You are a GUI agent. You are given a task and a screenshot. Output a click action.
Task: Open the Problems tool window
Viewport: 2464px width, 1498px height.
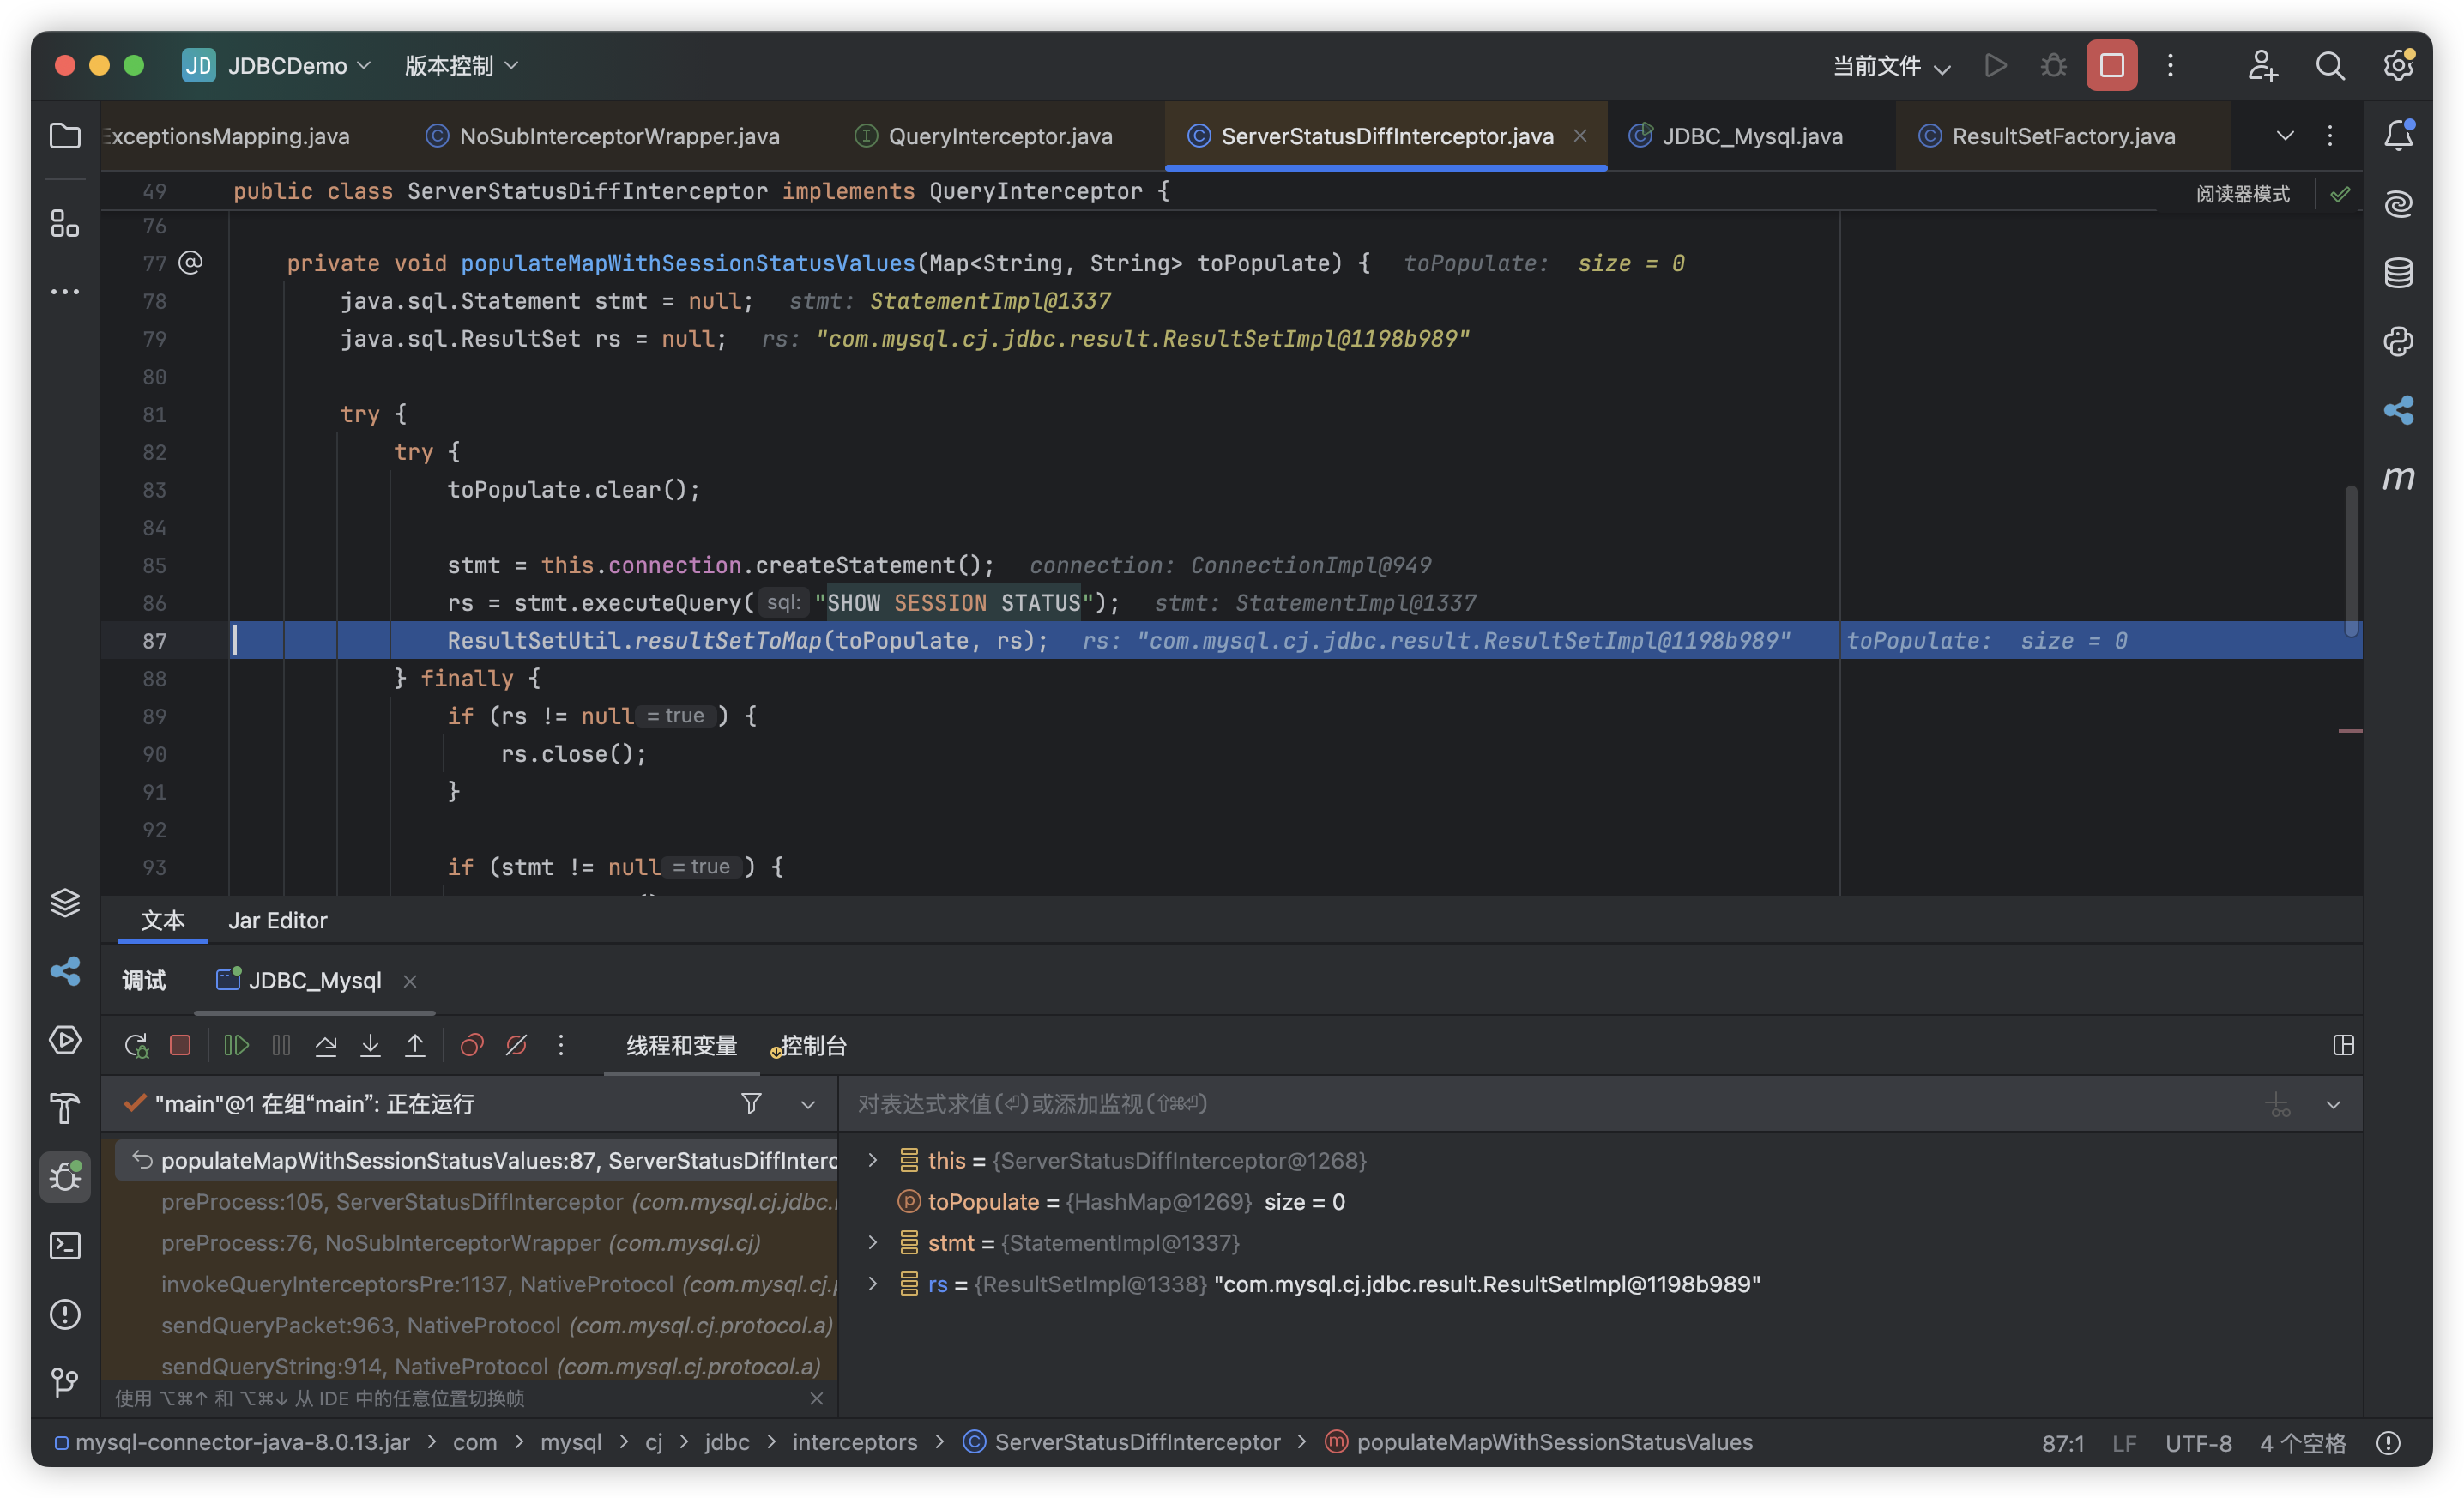pyautogui.click(x=65, y=1314)
